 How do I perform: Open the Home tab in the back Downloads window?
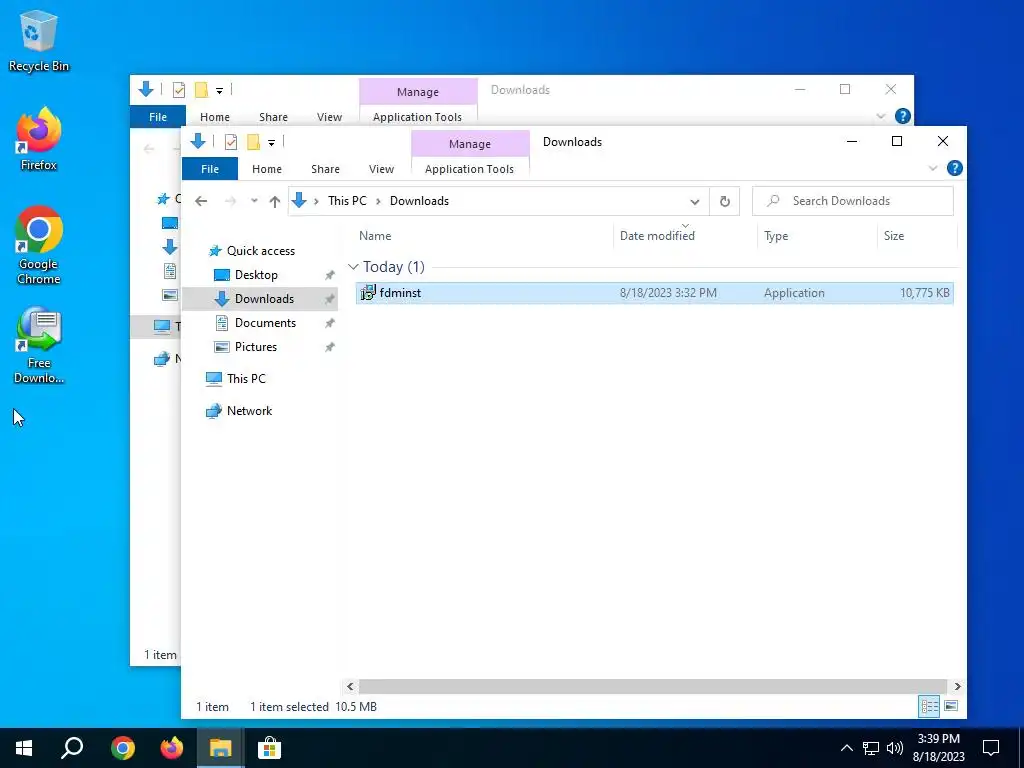(x=215, y=117)
